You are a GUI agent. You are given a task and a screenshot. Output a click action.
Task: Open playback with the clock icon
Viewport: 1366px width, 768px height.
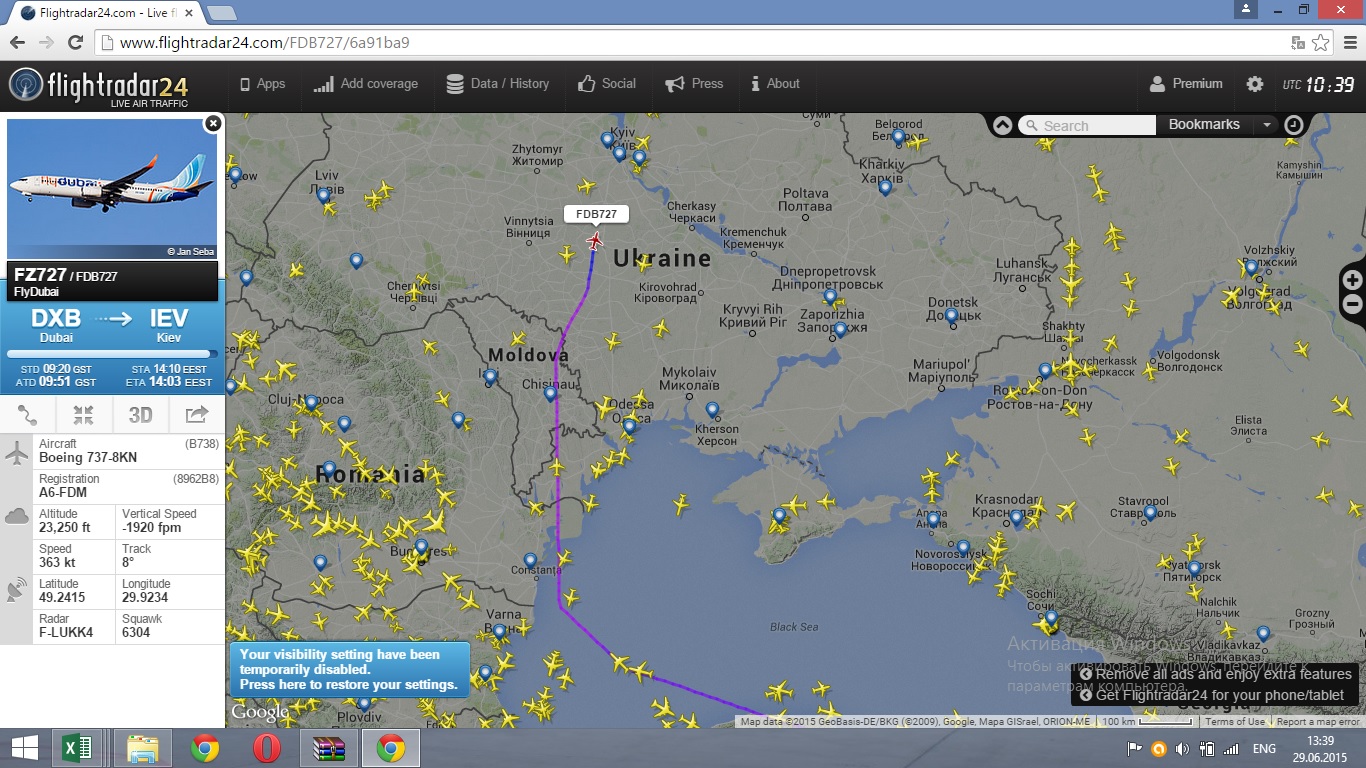1294,125
